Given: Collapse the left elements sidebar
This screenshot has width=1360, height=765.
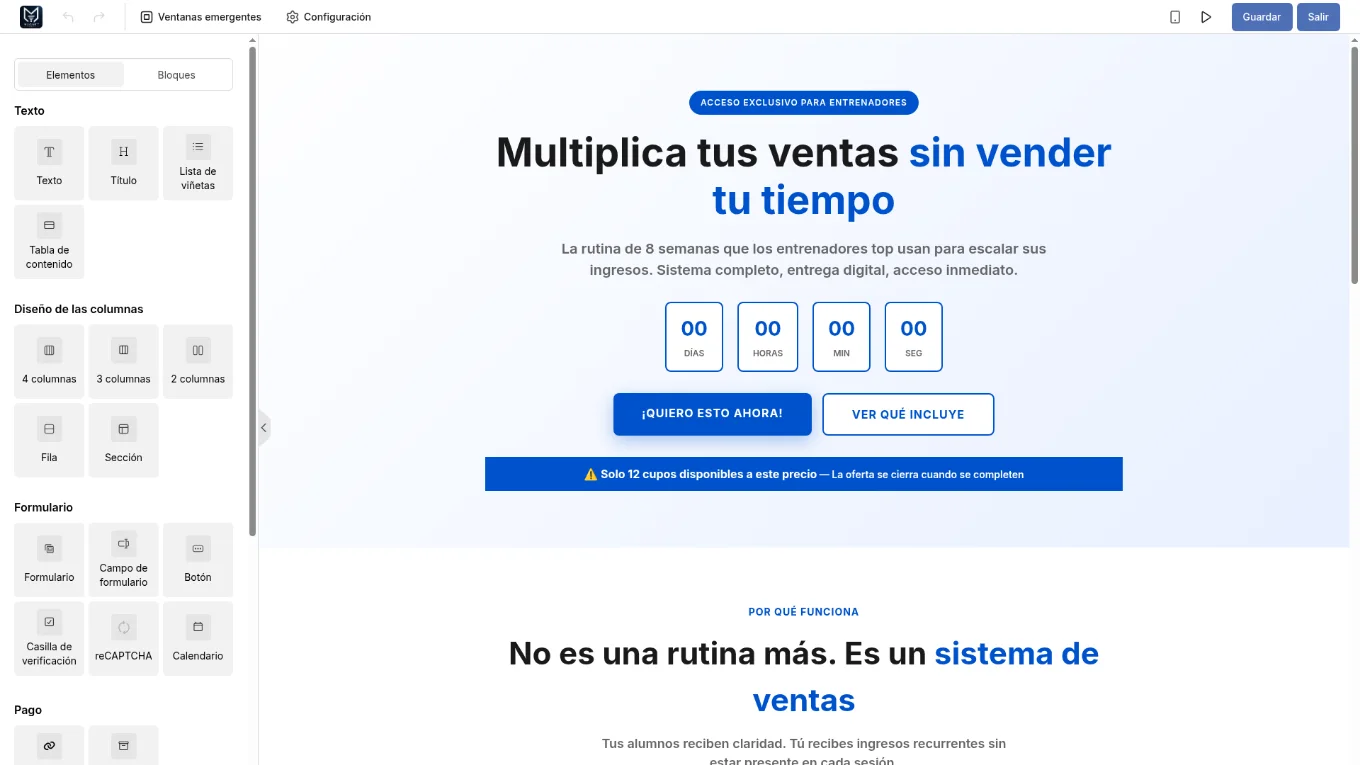Looking at the screenshot, I should pyautogui.click(x=264, y=428).
